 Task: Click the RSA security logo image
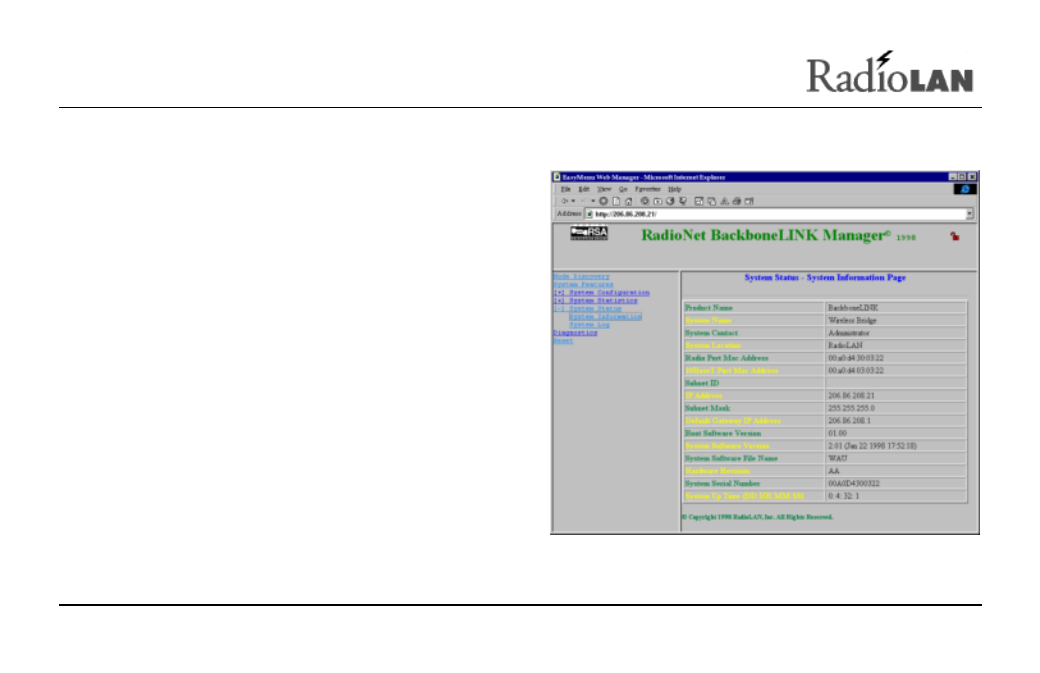[x=589, y=233]
